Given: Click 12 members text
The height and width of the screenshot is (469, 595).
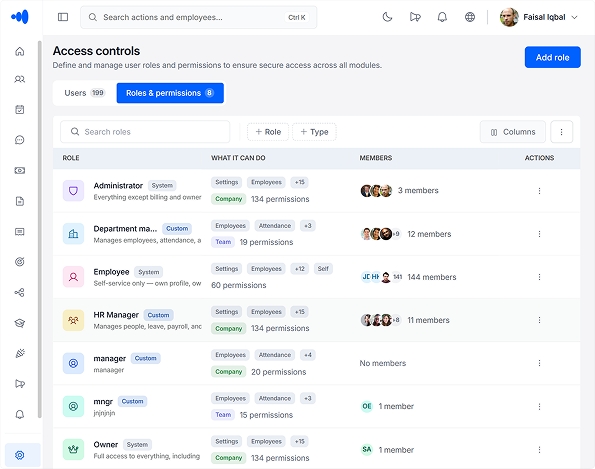Looking at the screenshot, I should 429,234.
